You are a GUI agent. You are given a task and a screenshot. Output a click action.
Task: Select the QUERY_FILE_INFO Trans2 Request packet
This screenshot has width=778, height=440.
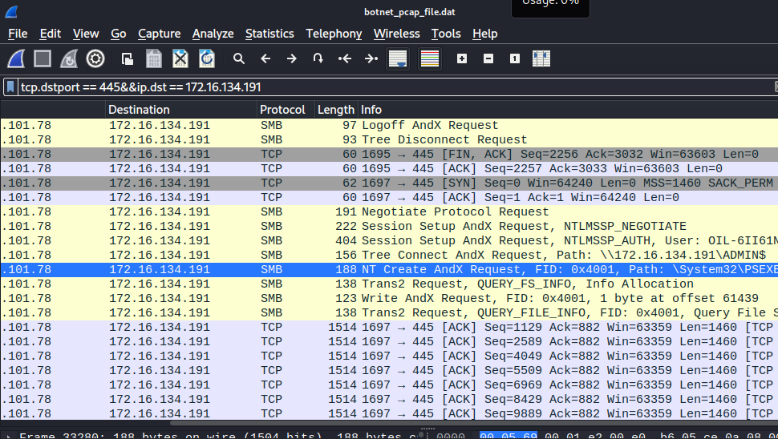click(x=389, y=313)
